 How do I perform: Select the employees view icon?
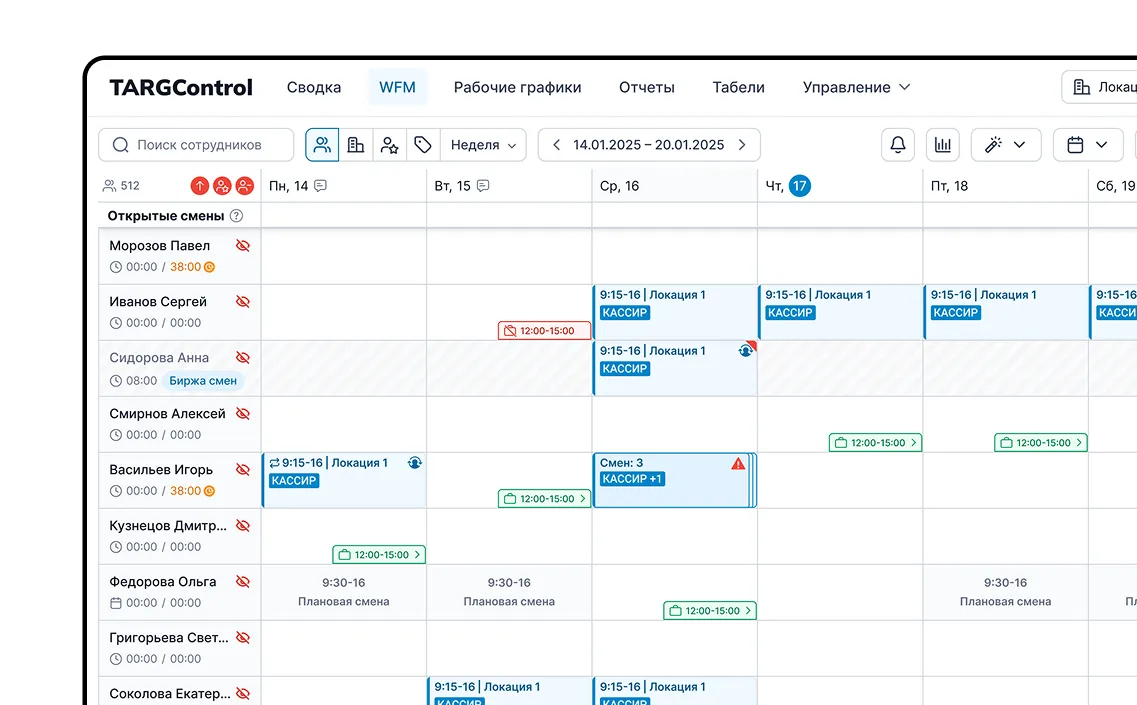[x=322, y=145]
